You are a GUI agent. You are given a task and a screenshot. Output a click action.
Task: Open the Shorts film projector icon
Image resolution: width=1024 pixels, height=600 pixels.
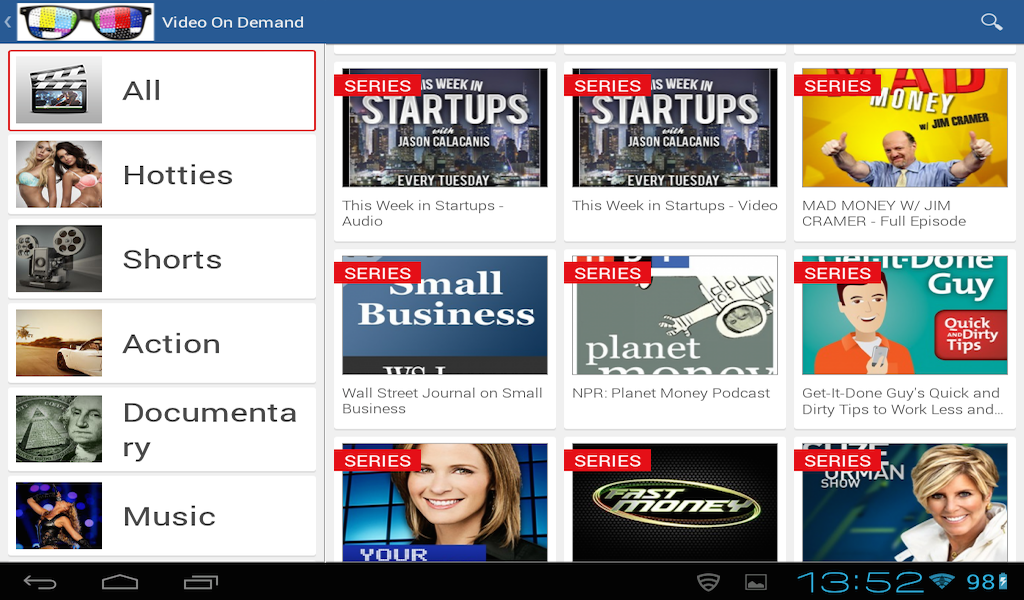point(59,259)
